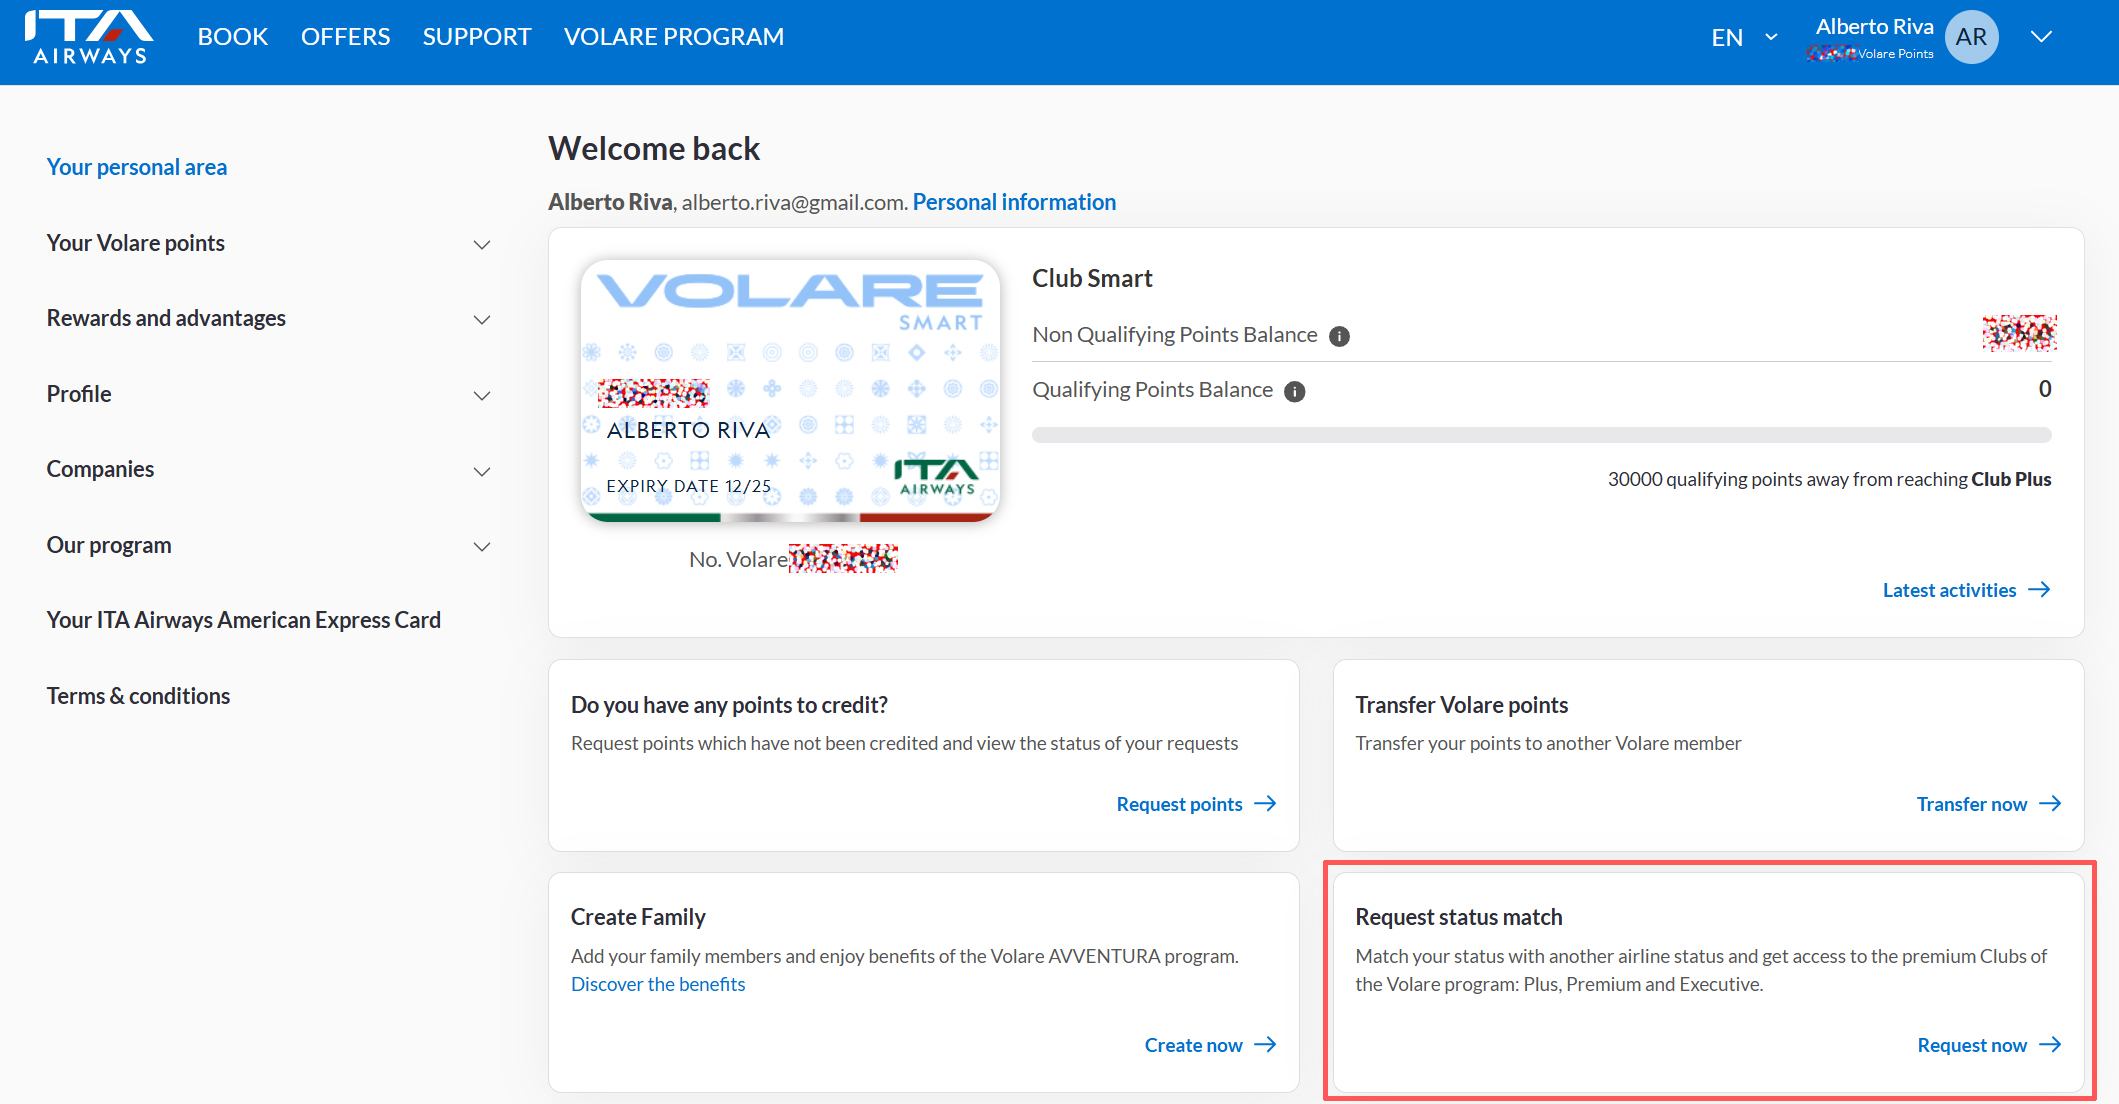Open Discover the benefits link

pyautogui.click(x=658, y=984)
